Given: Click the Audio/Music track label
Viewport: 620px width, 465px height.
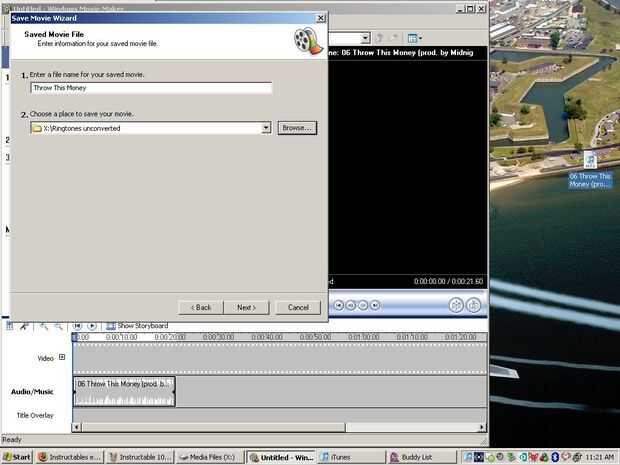Looking at the screenshot, I should click(x=32, y=391).
